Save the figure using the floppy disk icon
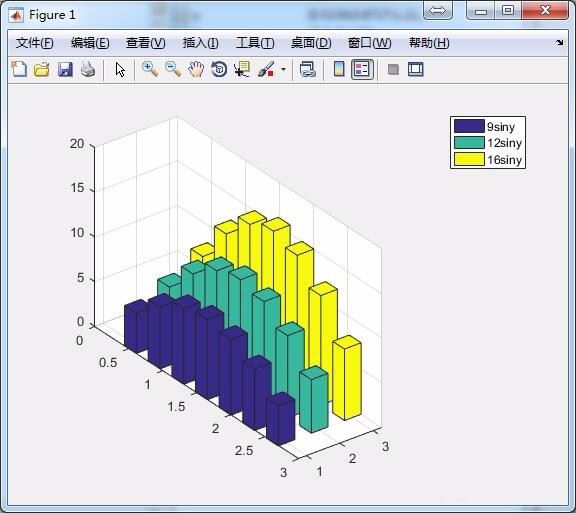 coord(65,69)
